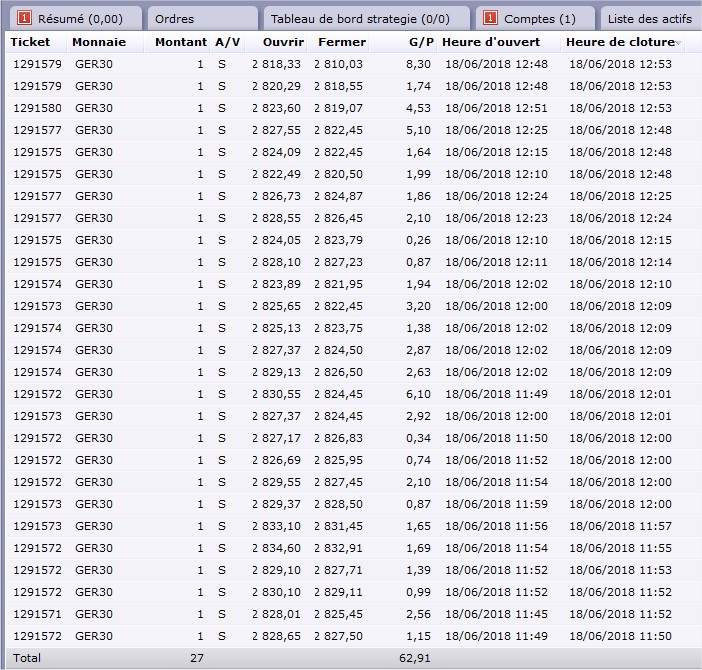Select open price 2 826,69

tap(276, 460)
